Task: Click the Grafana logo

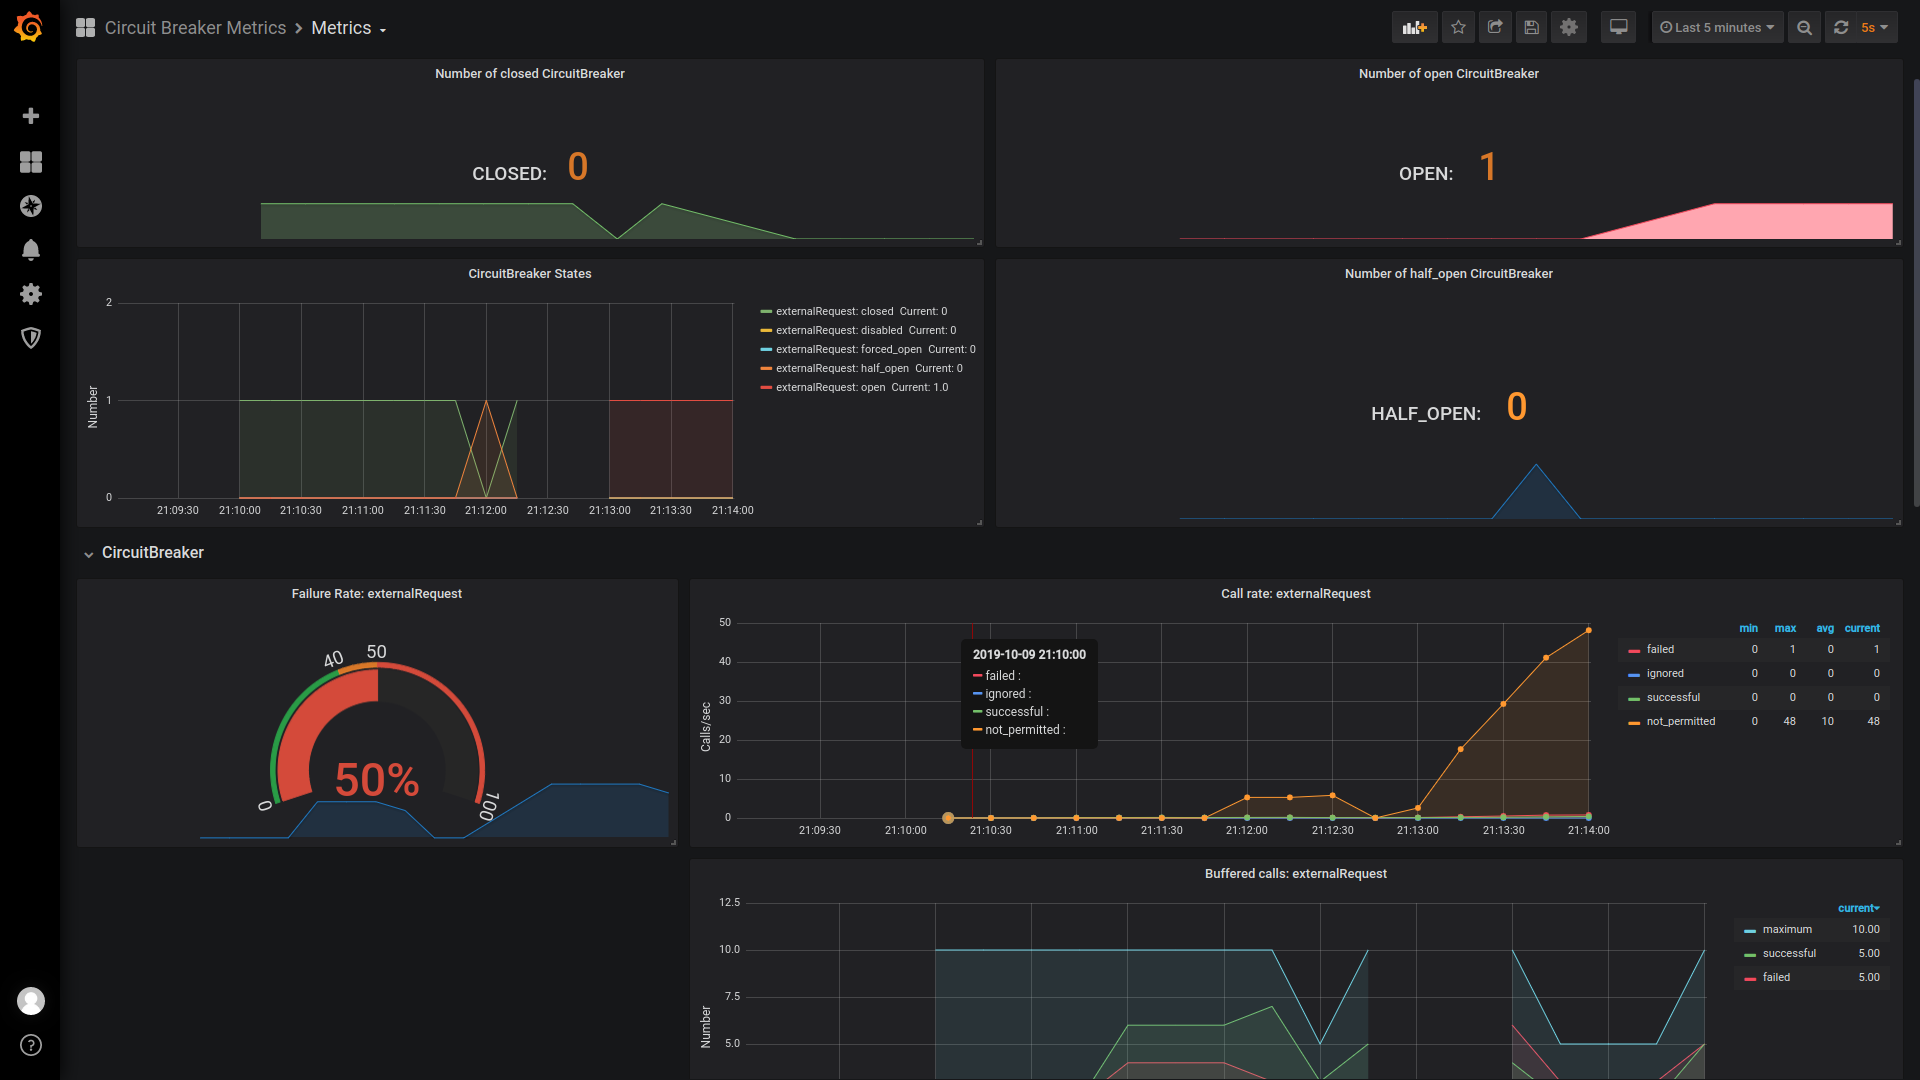Action: 29,27
